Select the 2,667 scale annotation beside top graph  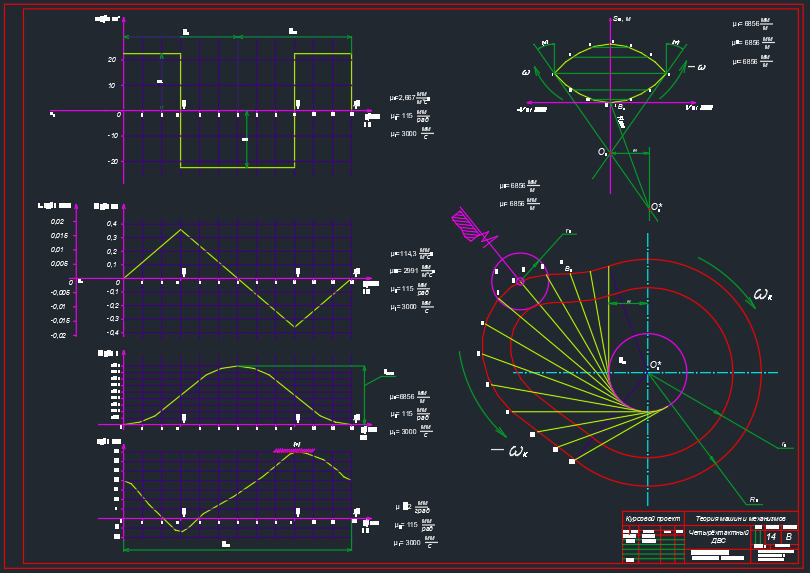point(409,98)
